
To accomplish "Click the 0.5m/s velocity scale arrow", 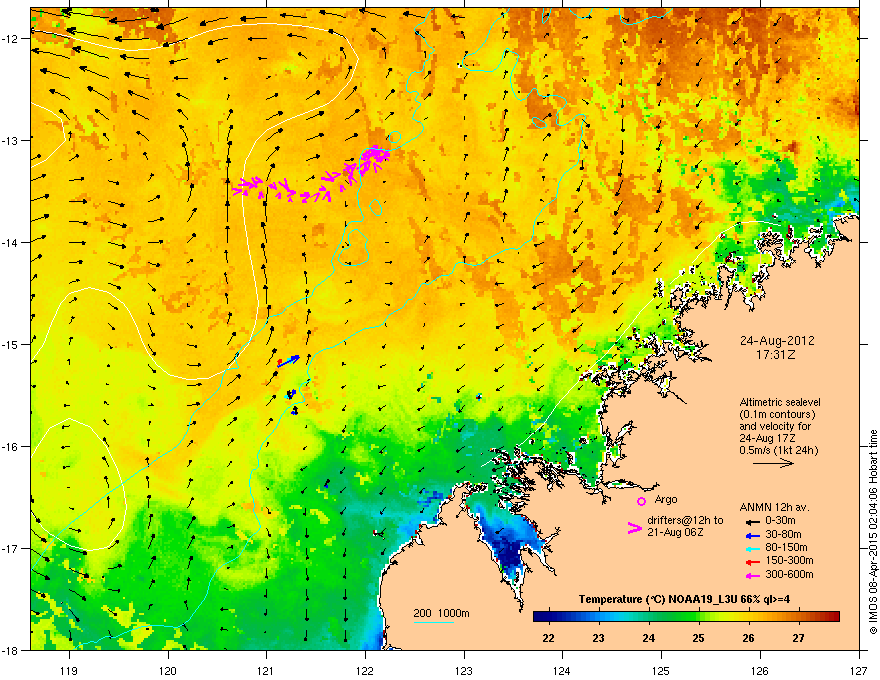I will click(x=773, y=463).
